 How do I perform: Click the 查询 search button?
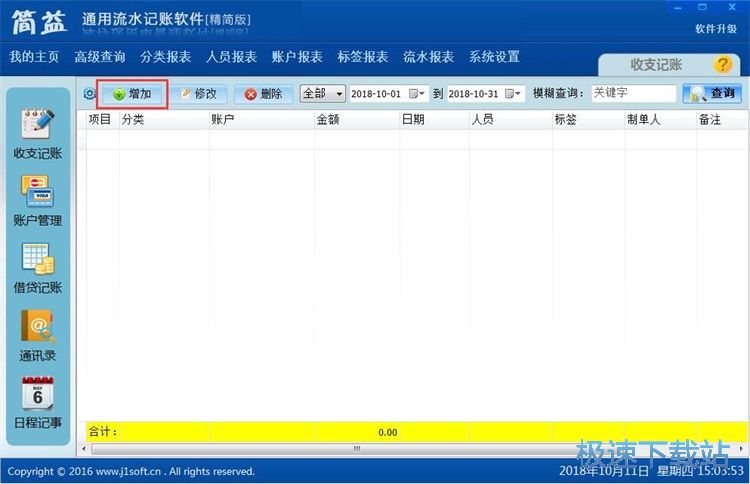[x=712, y=93]
